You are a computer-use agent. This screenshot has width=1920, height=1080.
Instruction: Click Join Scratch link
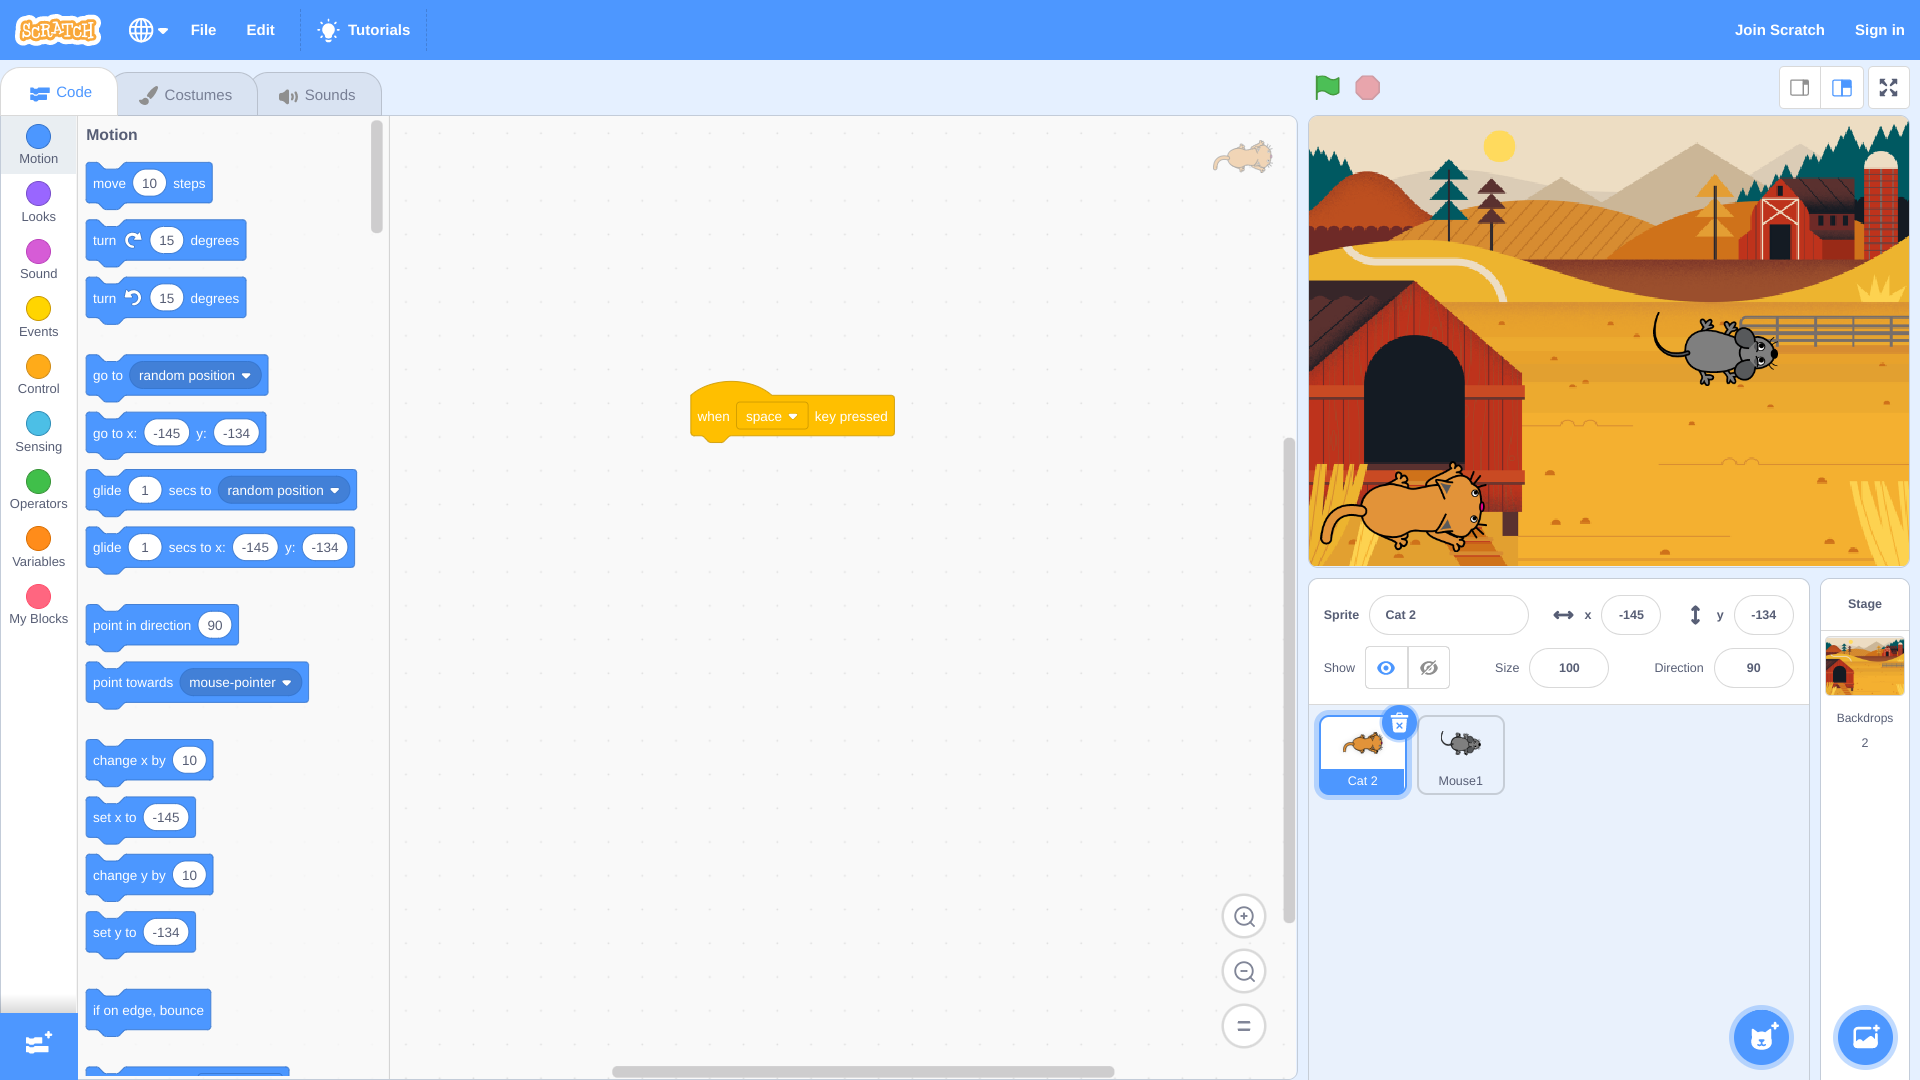(1779, 30)
